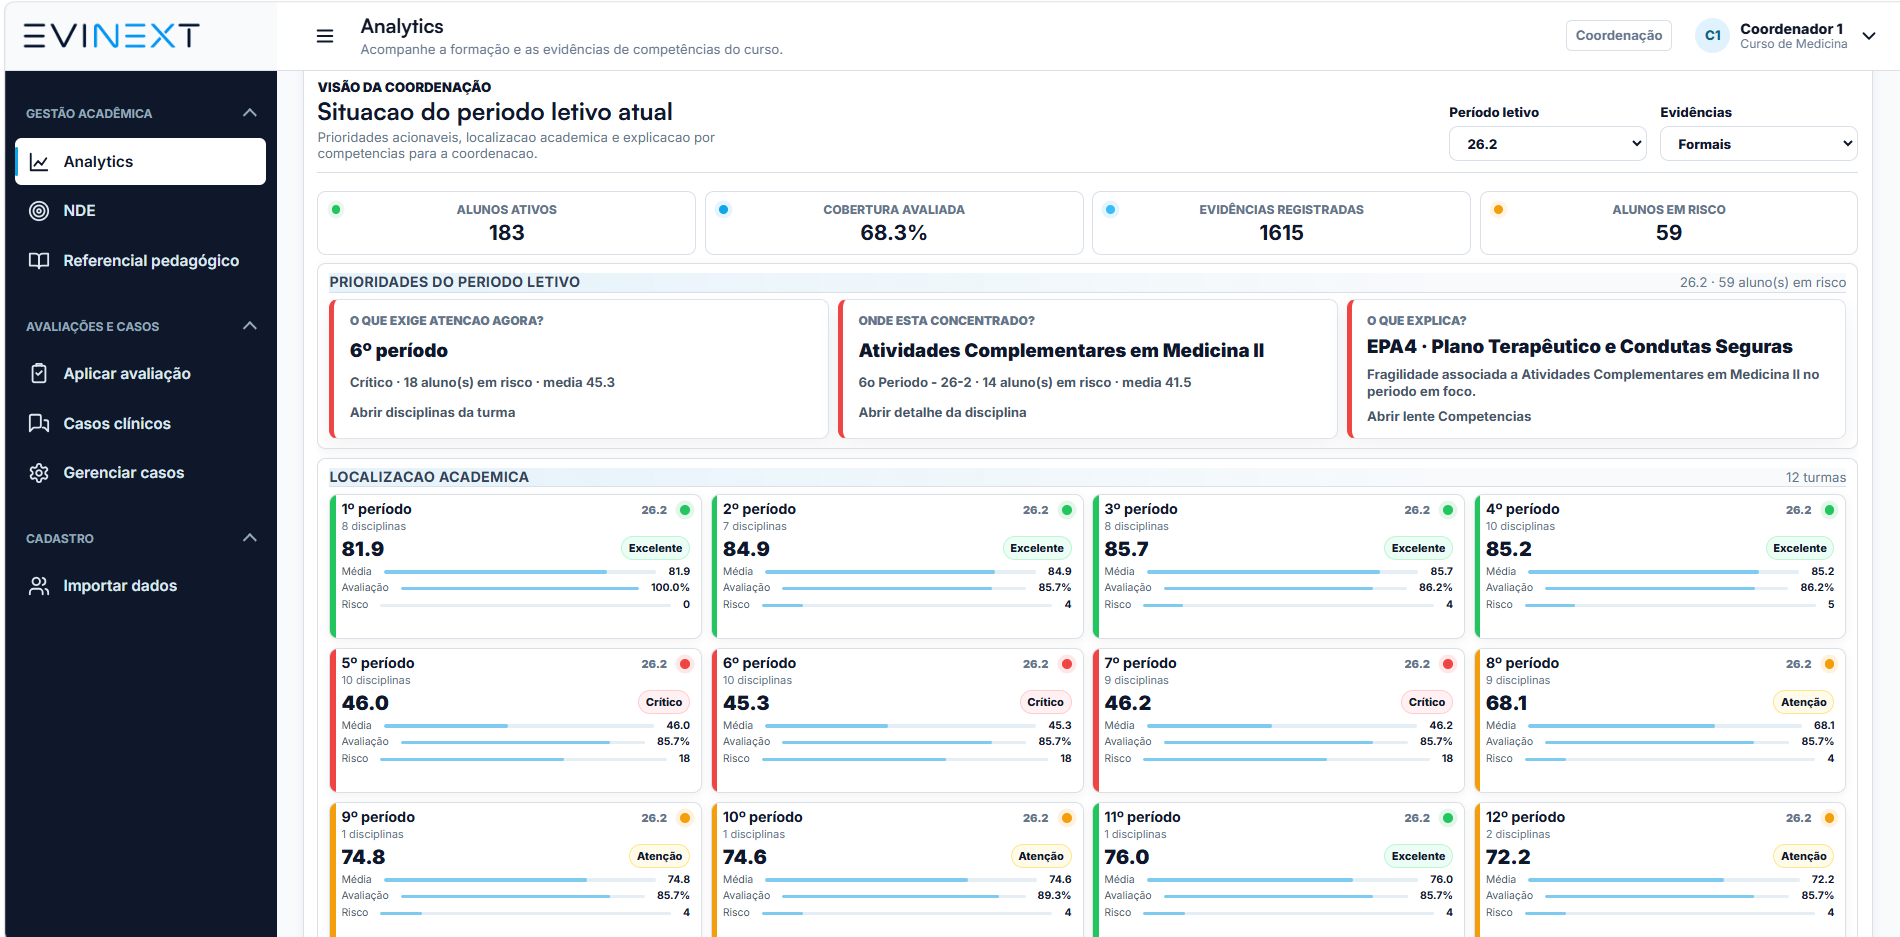
Task: Click the red status dot on 6º período card
Action: click(x=1067, y=664)
